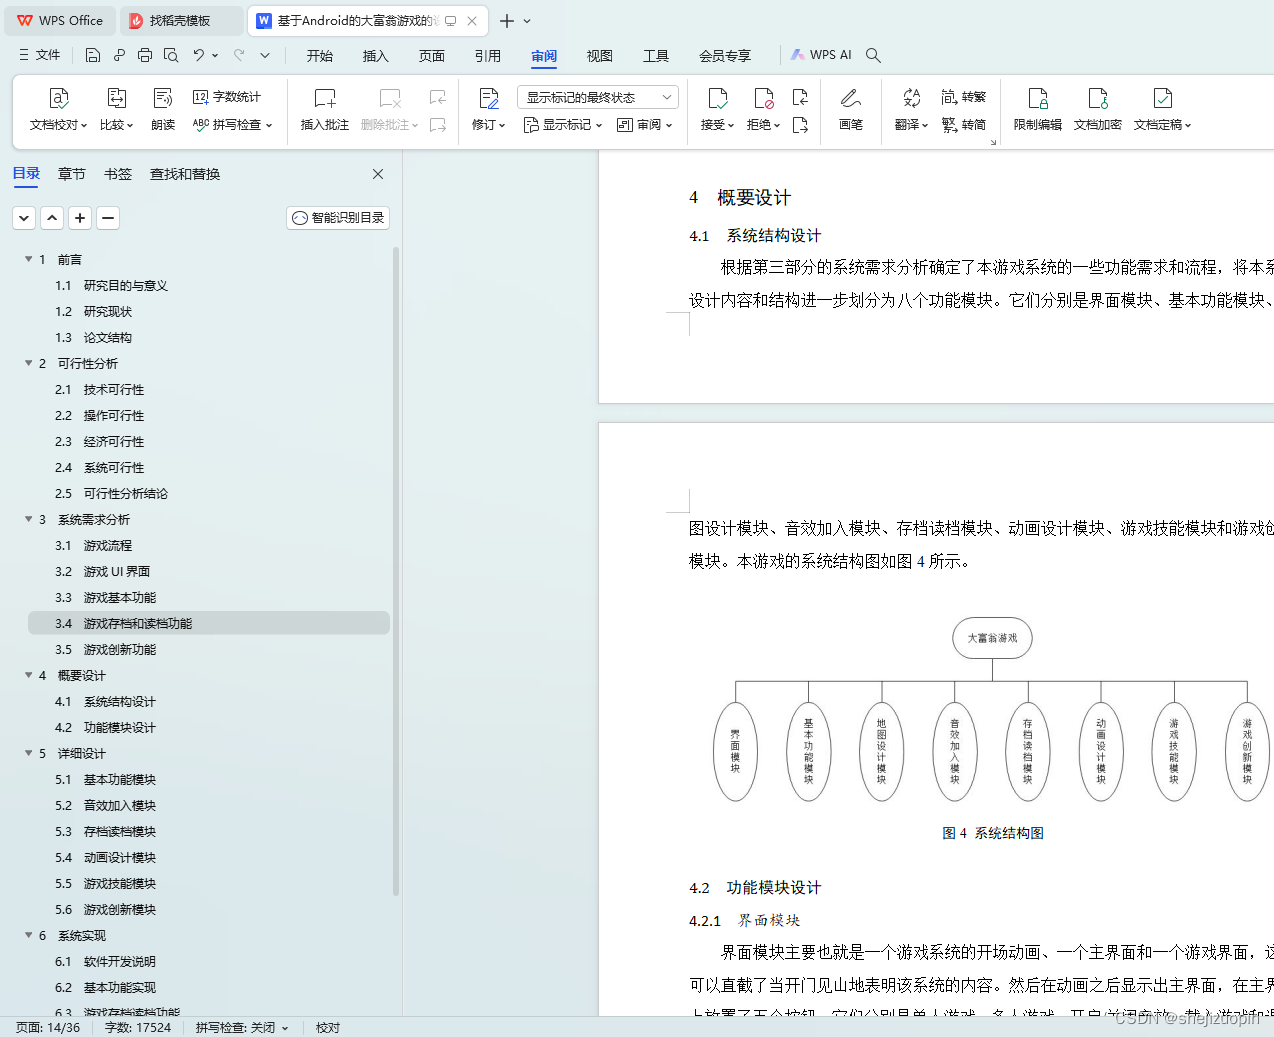The width and height of the screenshot is (1274, 1037).
Task: Expand the 审阅 pane dropdown in ribbon
Action: (645, 125)
